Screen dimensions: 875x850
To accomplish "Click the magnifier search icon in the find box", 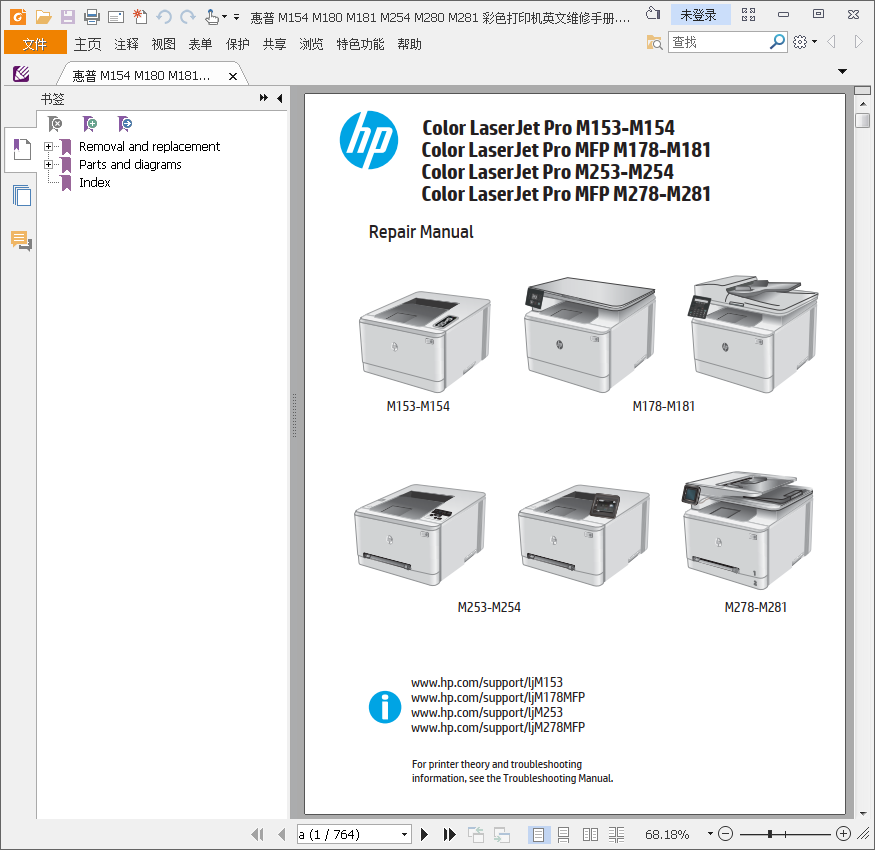I will point(777,42).
